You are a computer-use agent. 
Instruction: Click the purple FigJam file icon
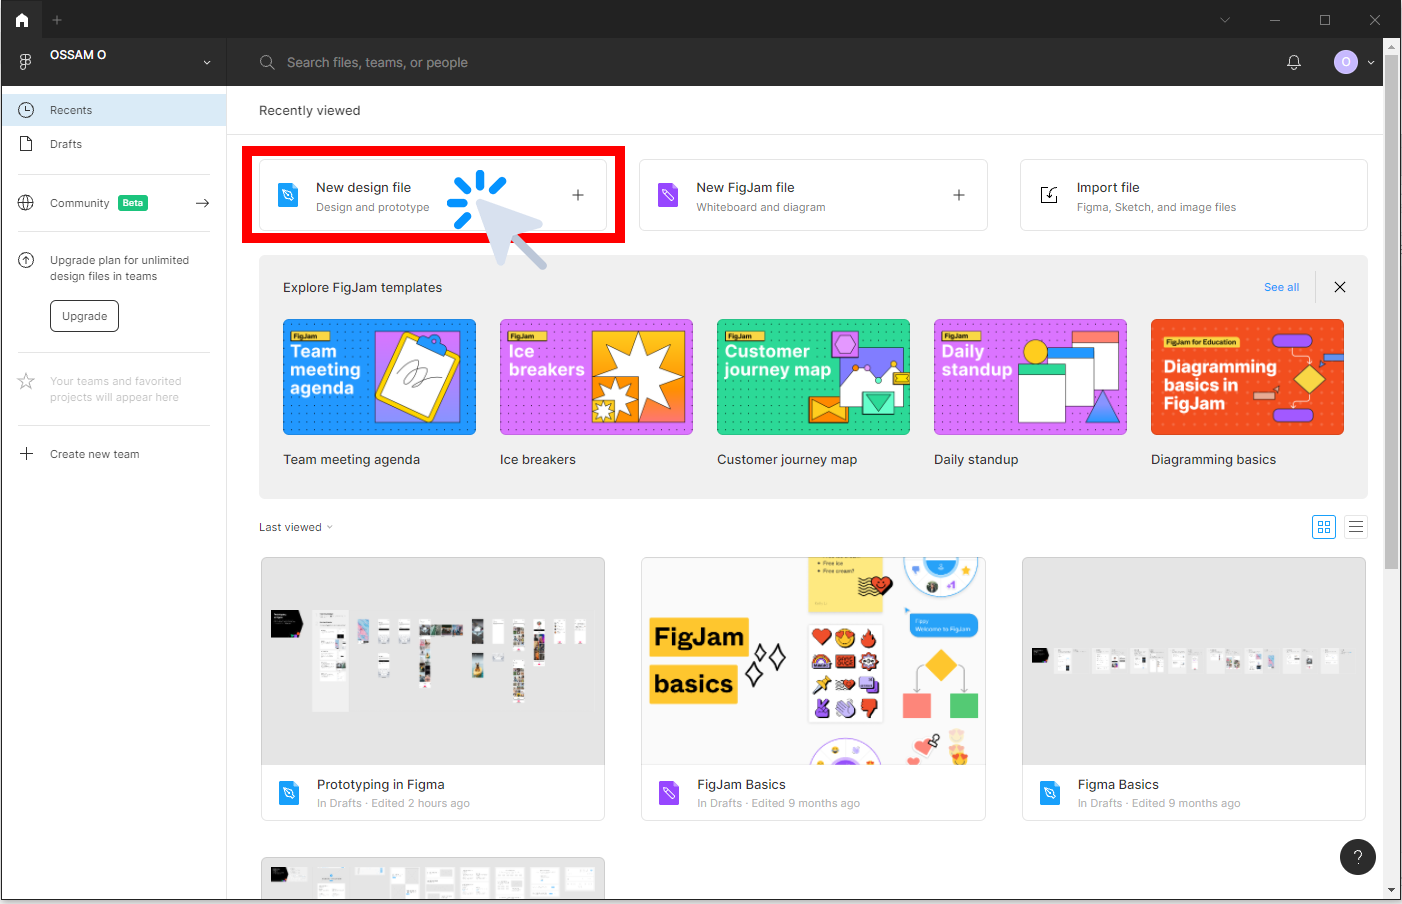[x=668, y=195]
